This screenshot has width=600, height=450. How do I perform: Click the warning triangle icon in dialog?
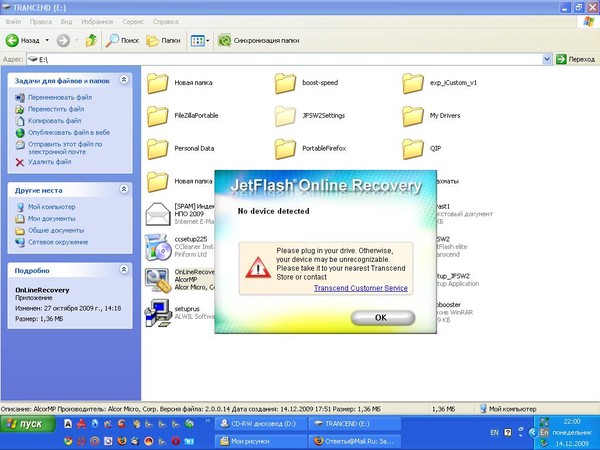(258, 267)
